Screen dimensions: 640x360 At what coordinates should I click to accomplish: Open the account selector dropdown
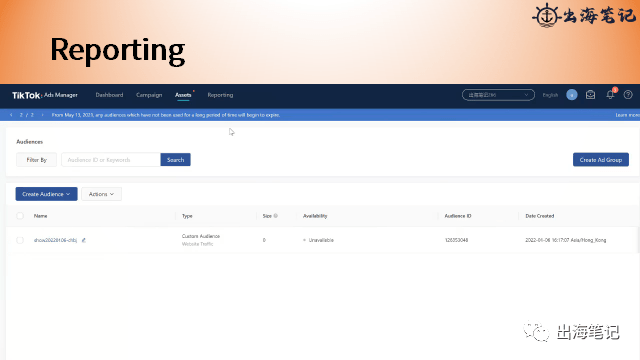pos(498,95)
